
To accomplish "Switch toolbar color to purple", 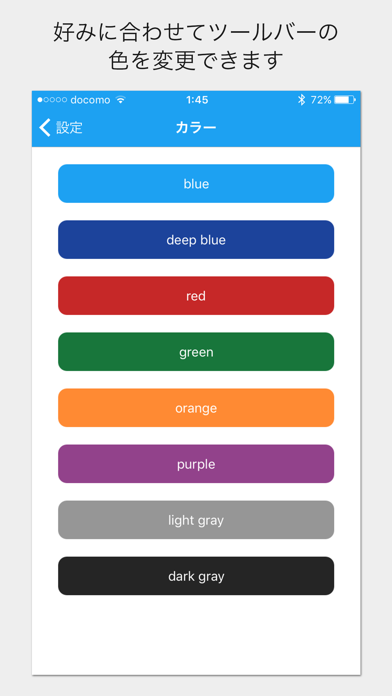I will (196, 464).
